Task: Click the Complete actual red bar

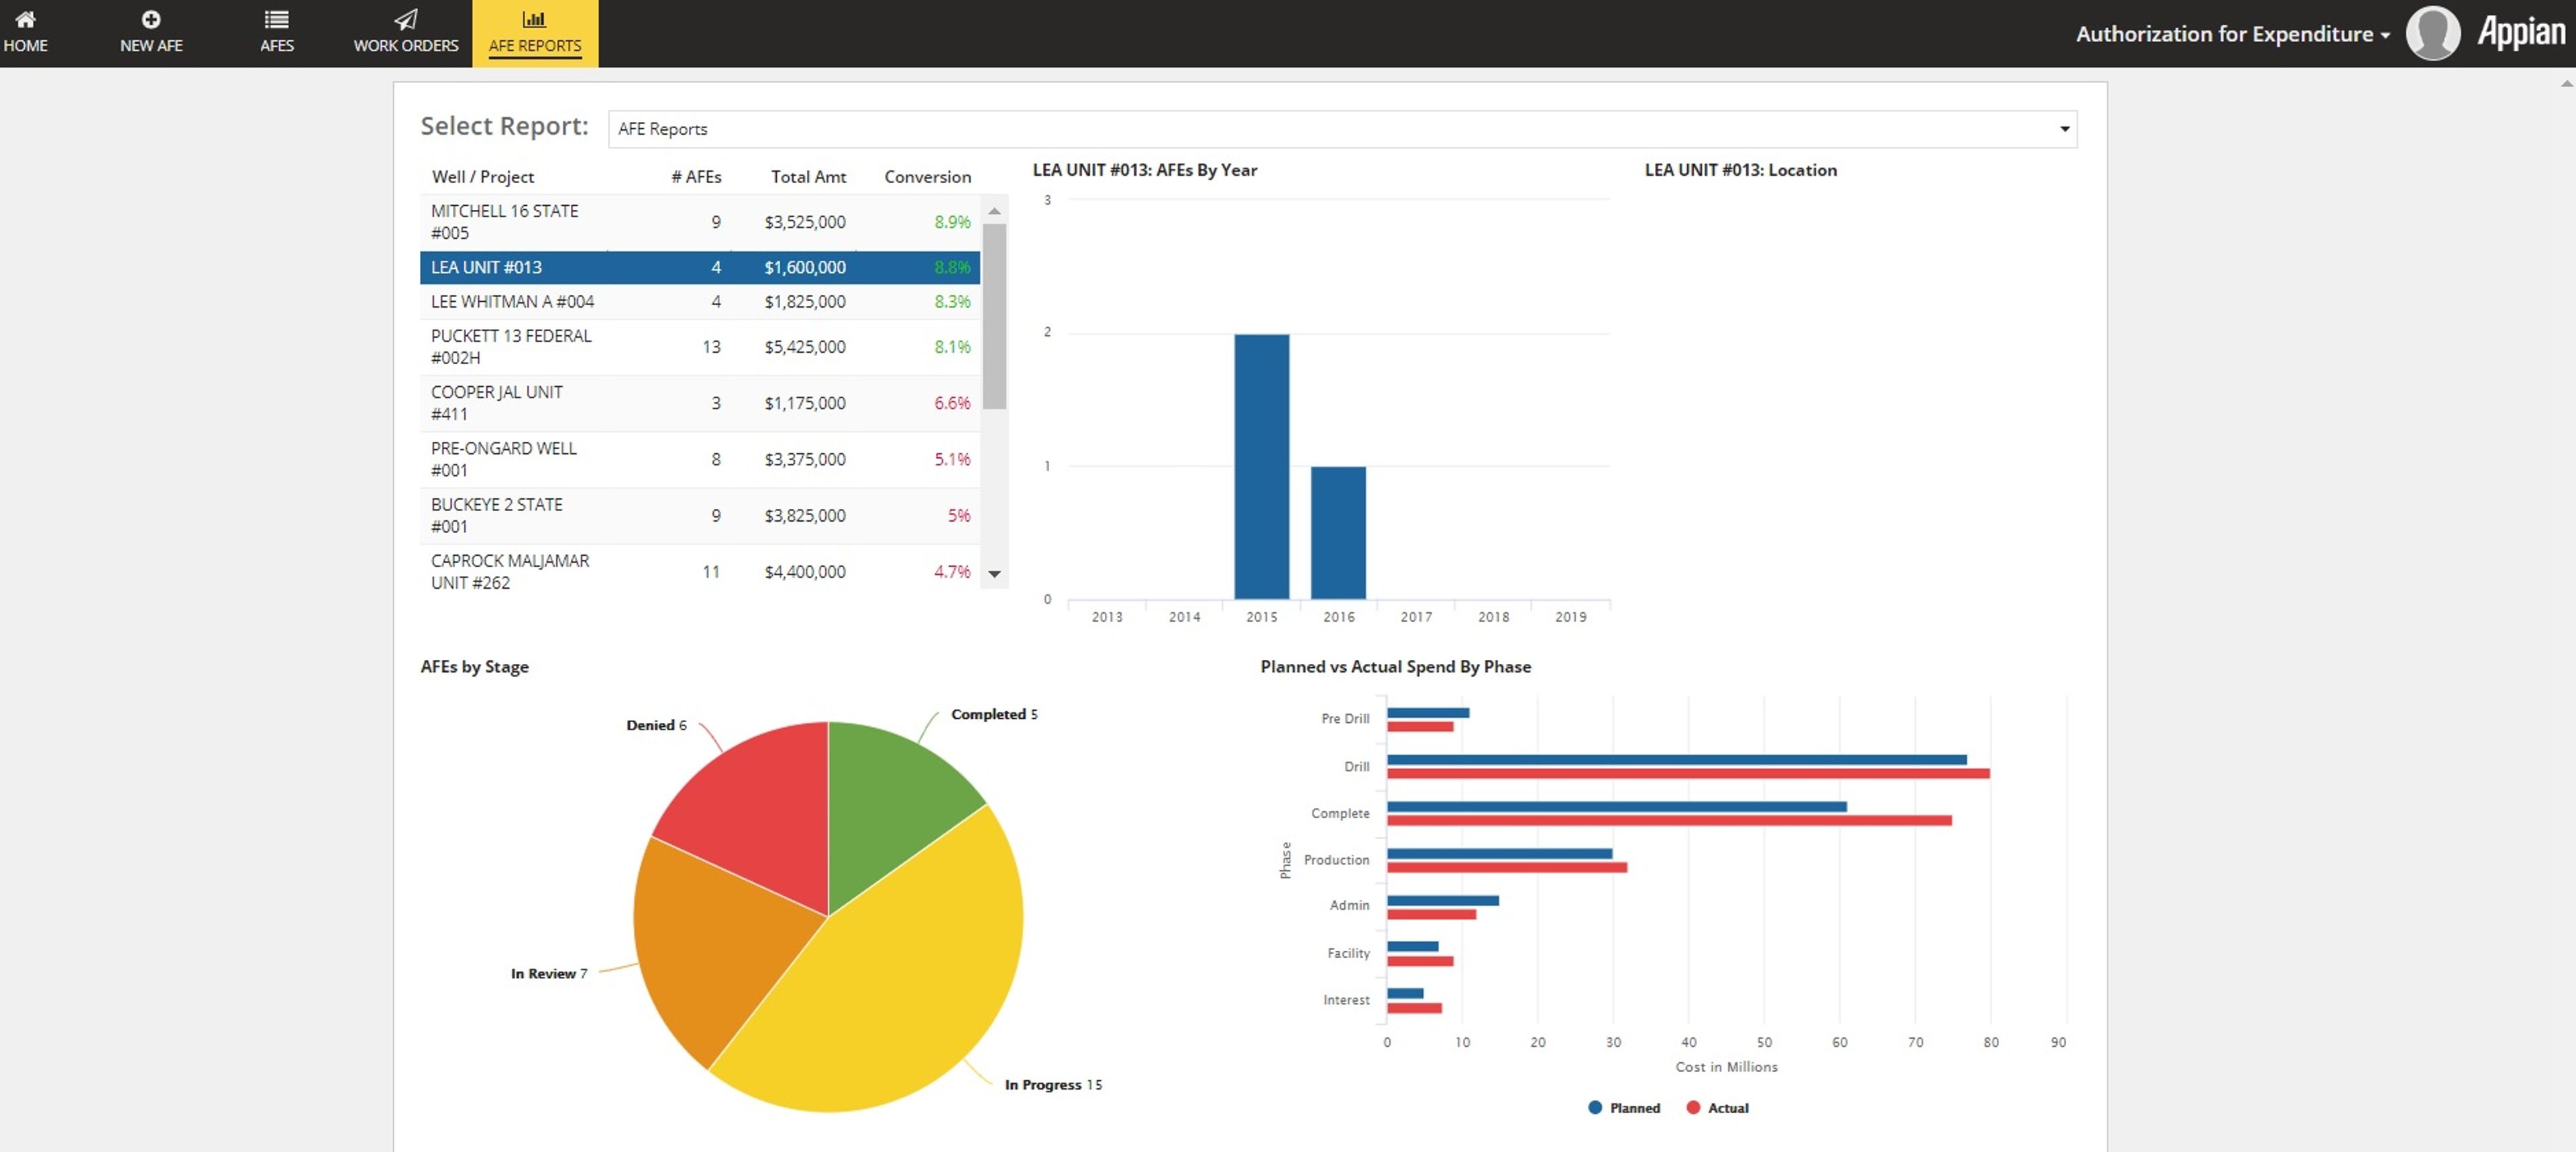Action: (1669, 820)
